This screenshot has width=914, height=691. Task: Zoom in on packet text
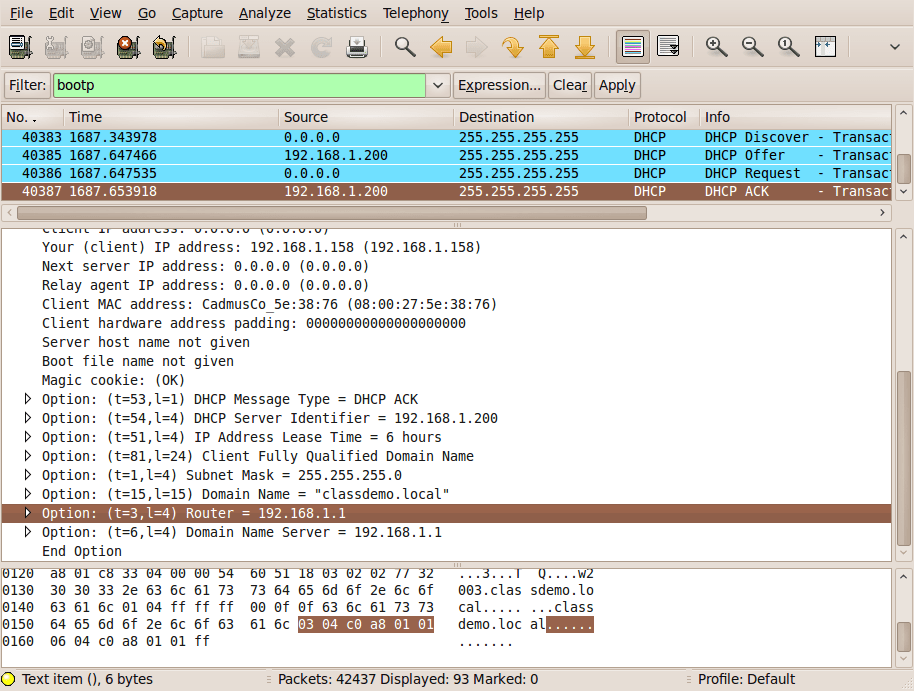pos(716,47)
